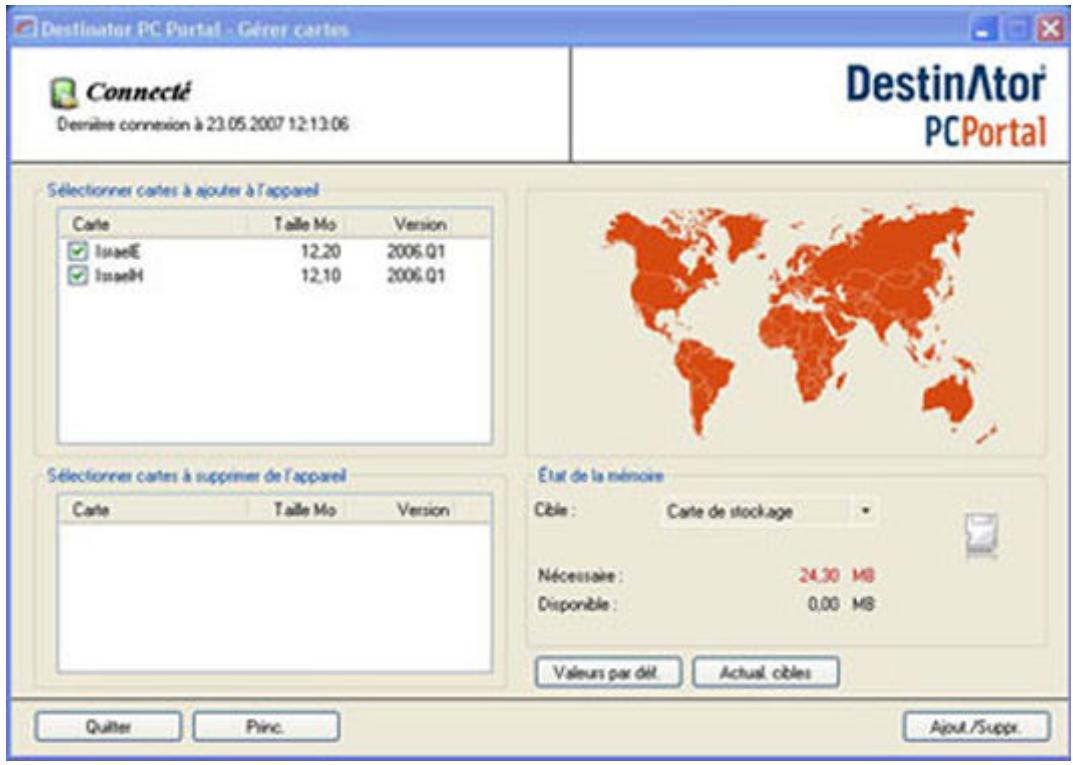Select the IsraelE map row name

tap(118, 252)
